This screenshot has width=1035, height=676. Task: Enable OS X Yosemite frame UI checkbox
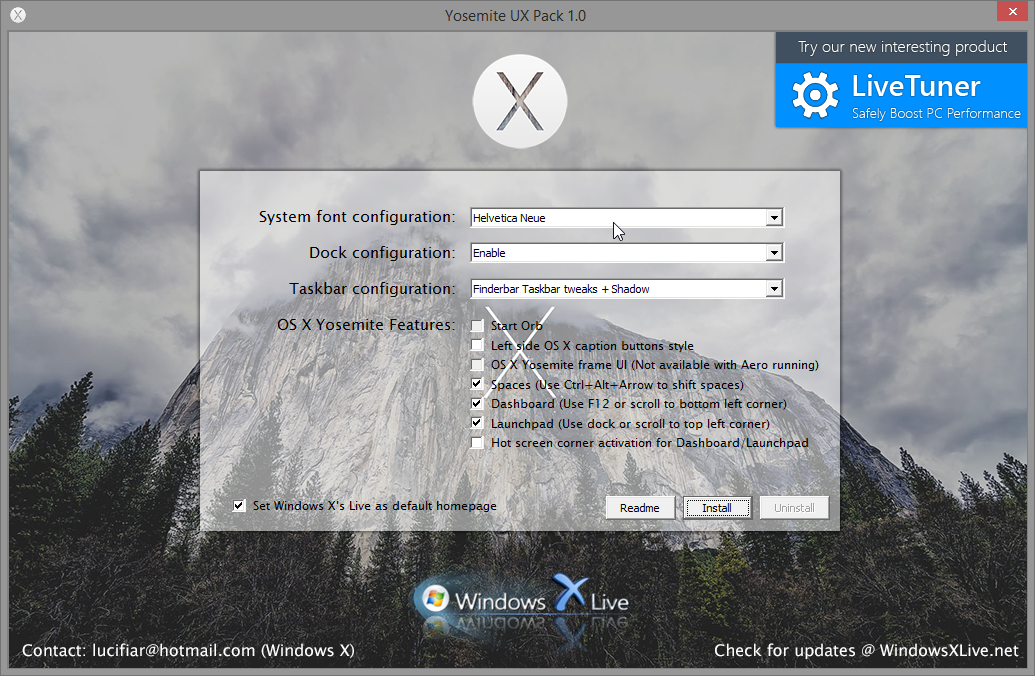click(477, 364)
